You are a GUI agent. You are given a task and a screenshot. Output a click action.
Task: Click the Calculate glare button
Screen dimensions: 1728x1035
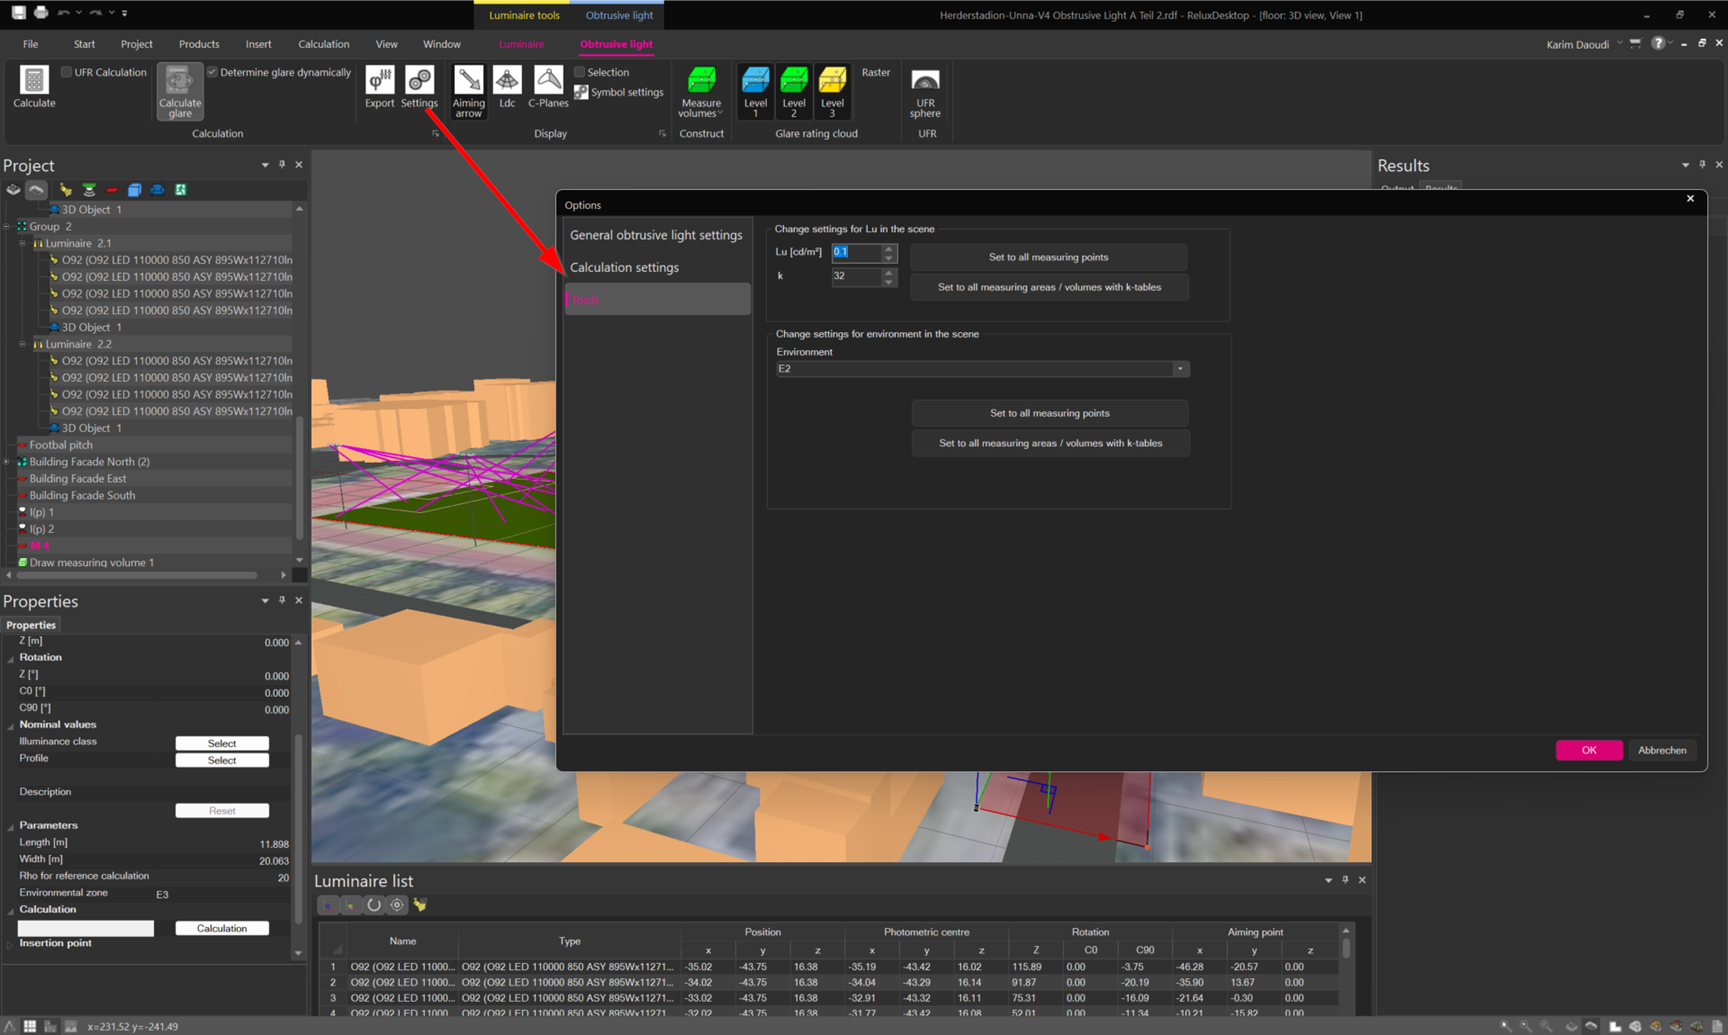(x=180, y=92)
